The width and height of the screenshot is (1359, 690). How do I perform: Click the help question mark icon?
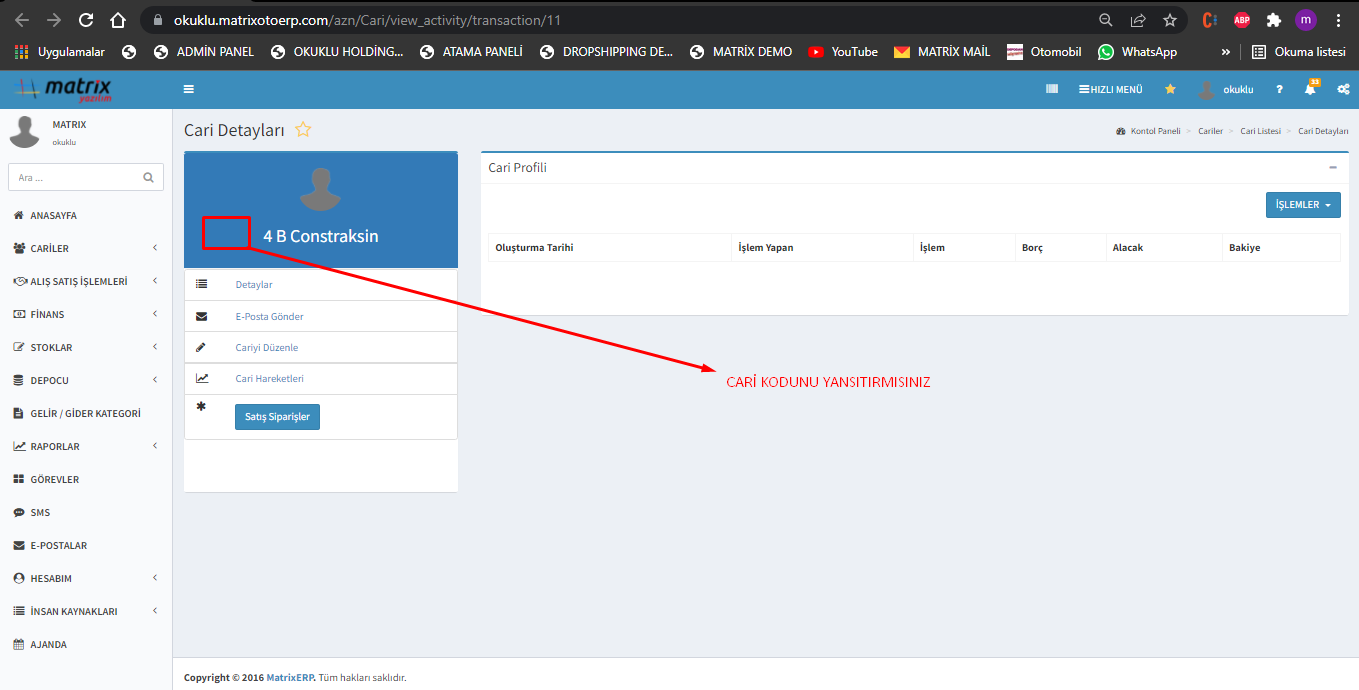1279,89
